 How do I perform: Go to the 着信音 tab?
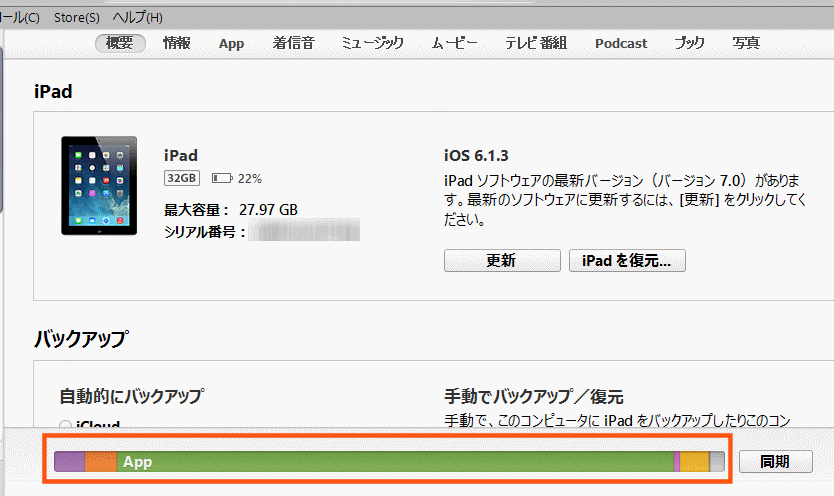(x=293, y=43)
